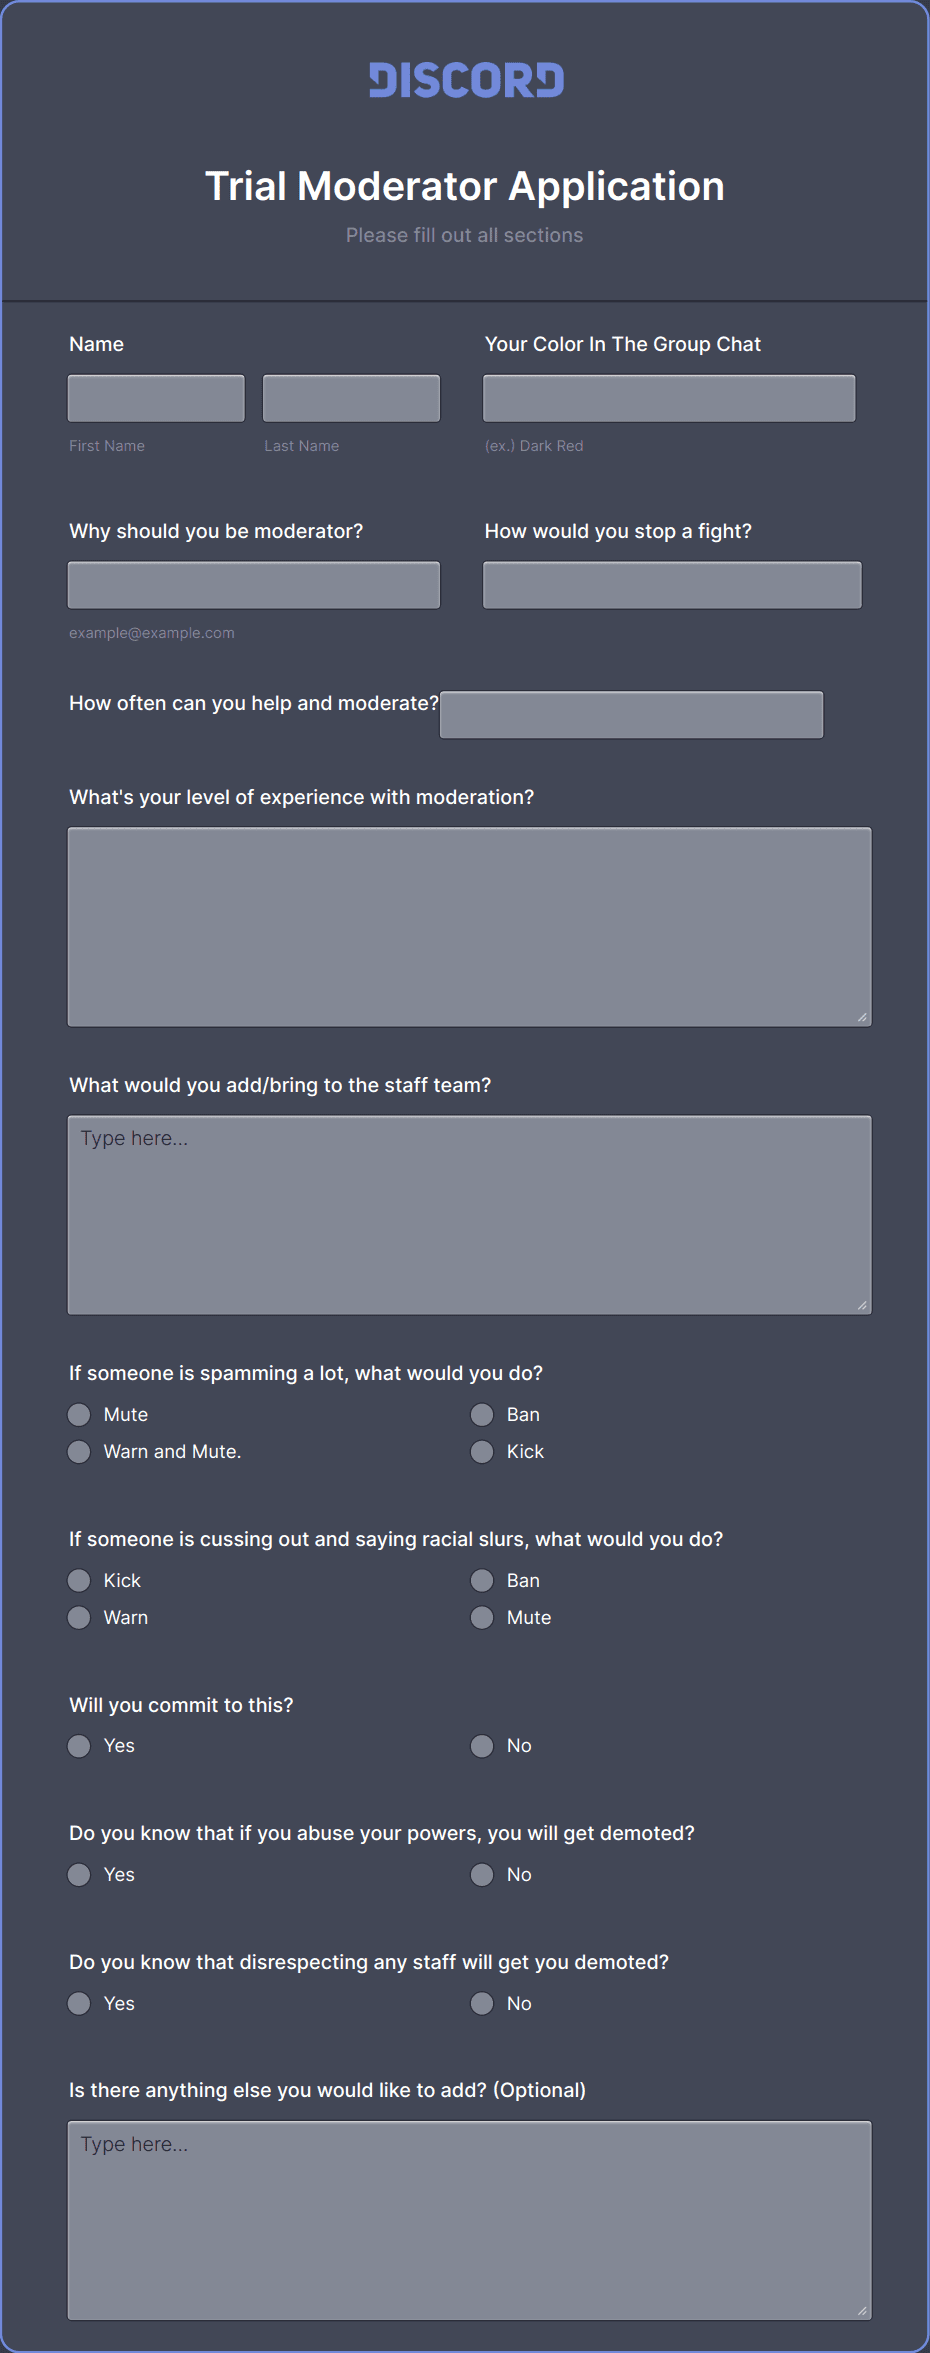Click the moderation experience text area
Screen dimensions: 930x2353
coord(469,926)
